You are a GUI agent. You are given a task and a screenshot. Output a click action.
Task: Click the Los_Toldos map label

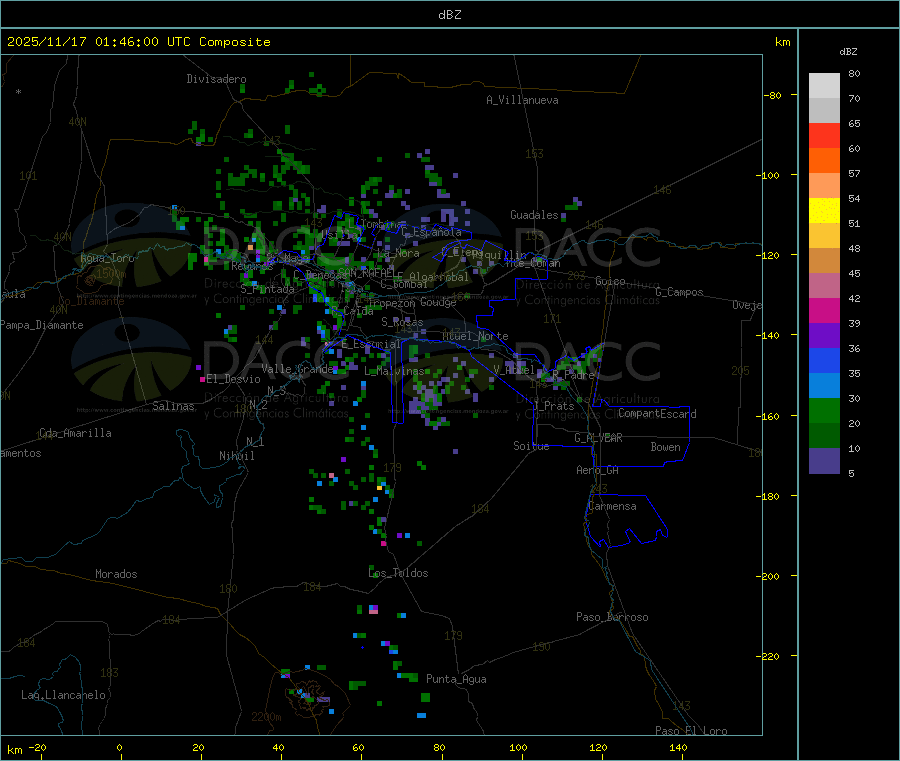point(398,573)
